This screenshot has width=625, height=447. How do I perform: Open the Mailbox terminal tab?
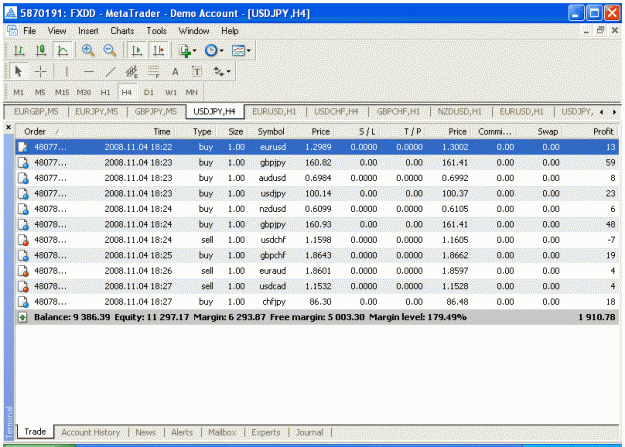[222, 432]
